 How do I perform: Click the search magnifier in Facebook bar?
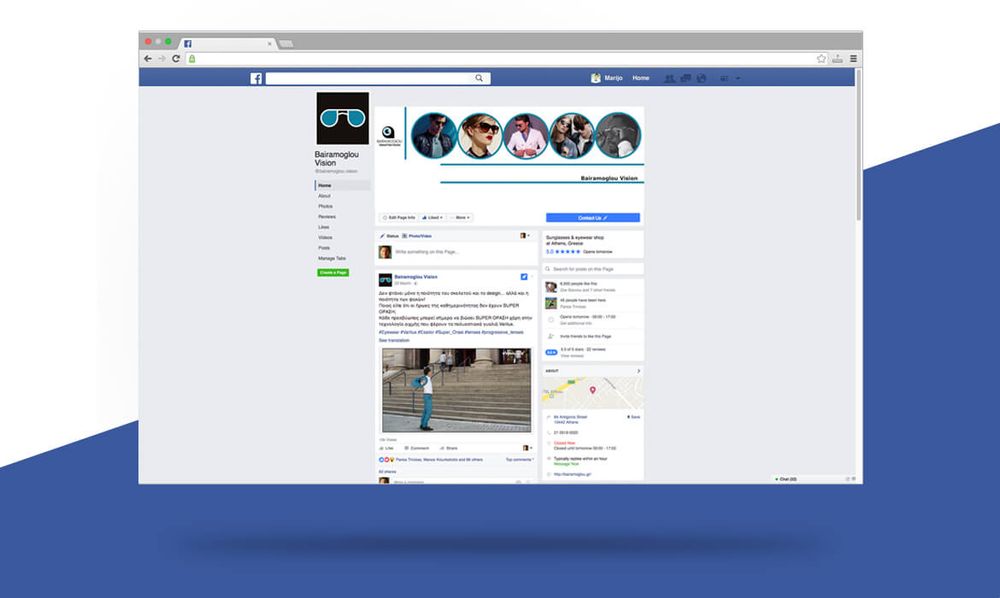[x=479, y=78]
